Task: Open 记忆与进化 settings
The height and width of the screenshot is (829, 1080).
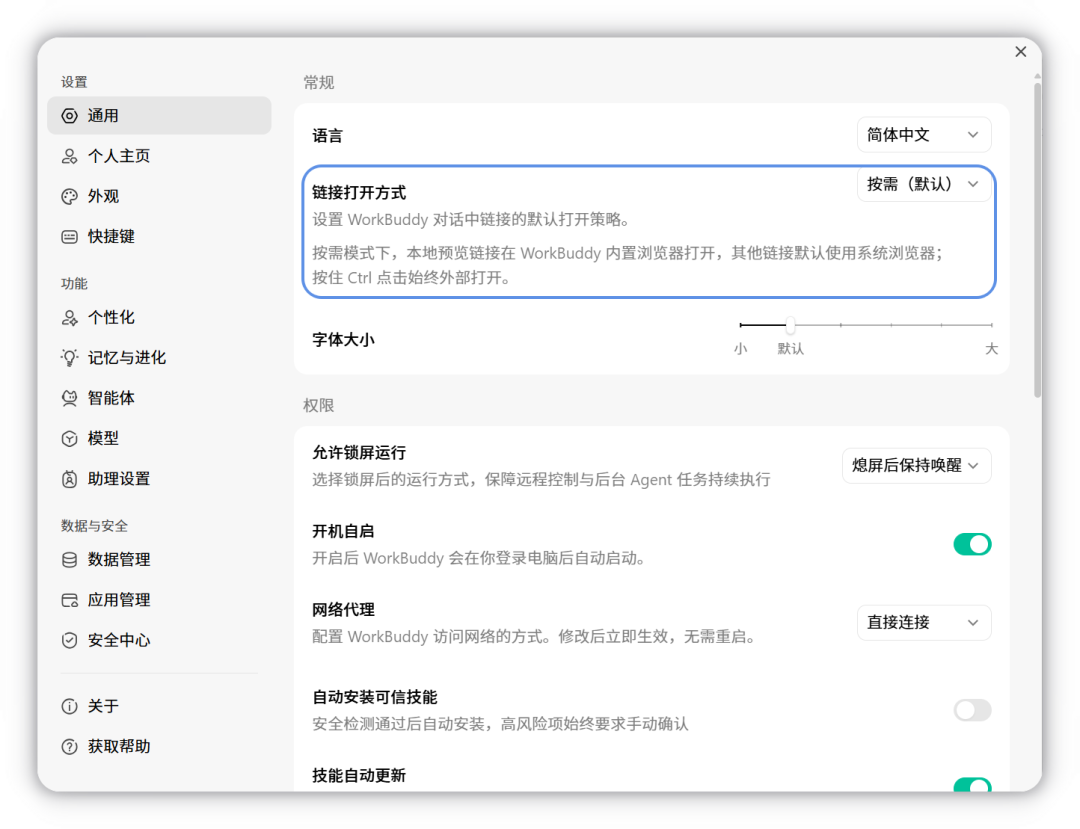Action: [159, 357]
